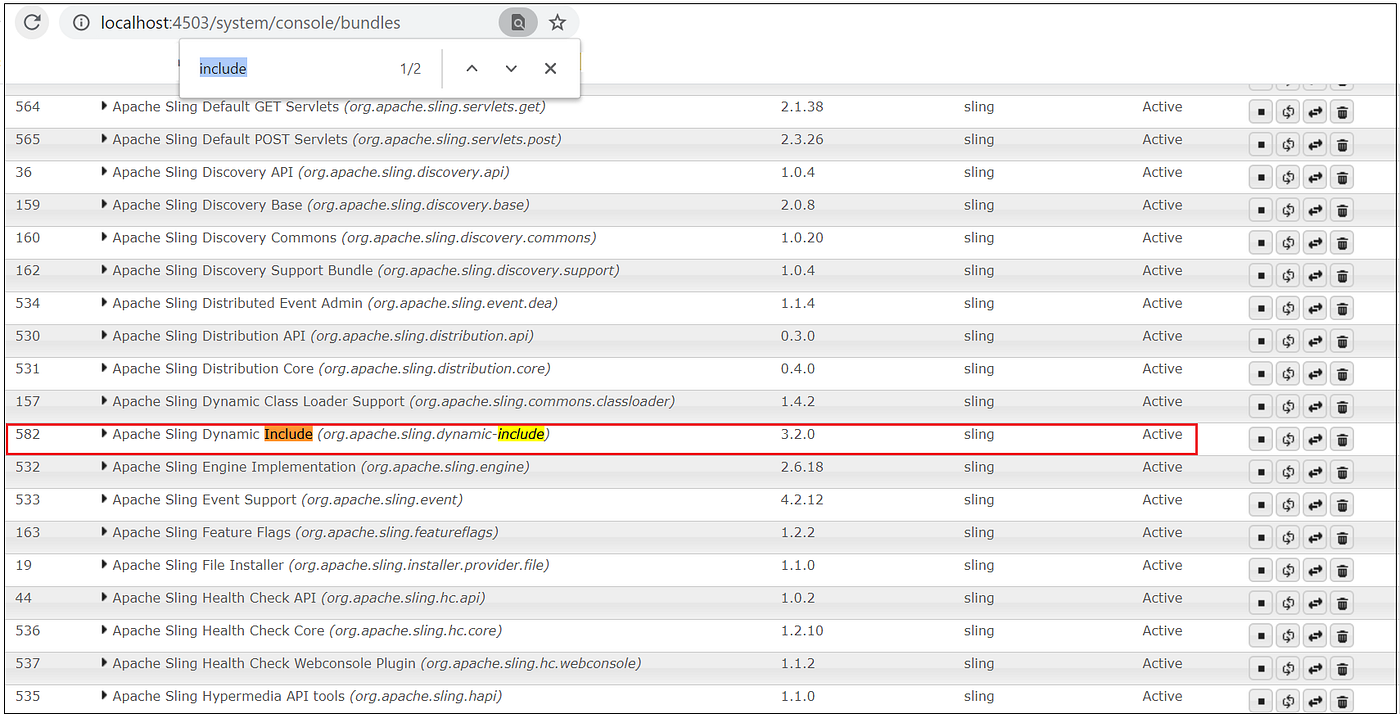Expand the Sling Hypermedia API tools row
This screenshot has width=1400, height=714.
click(104, 696)
